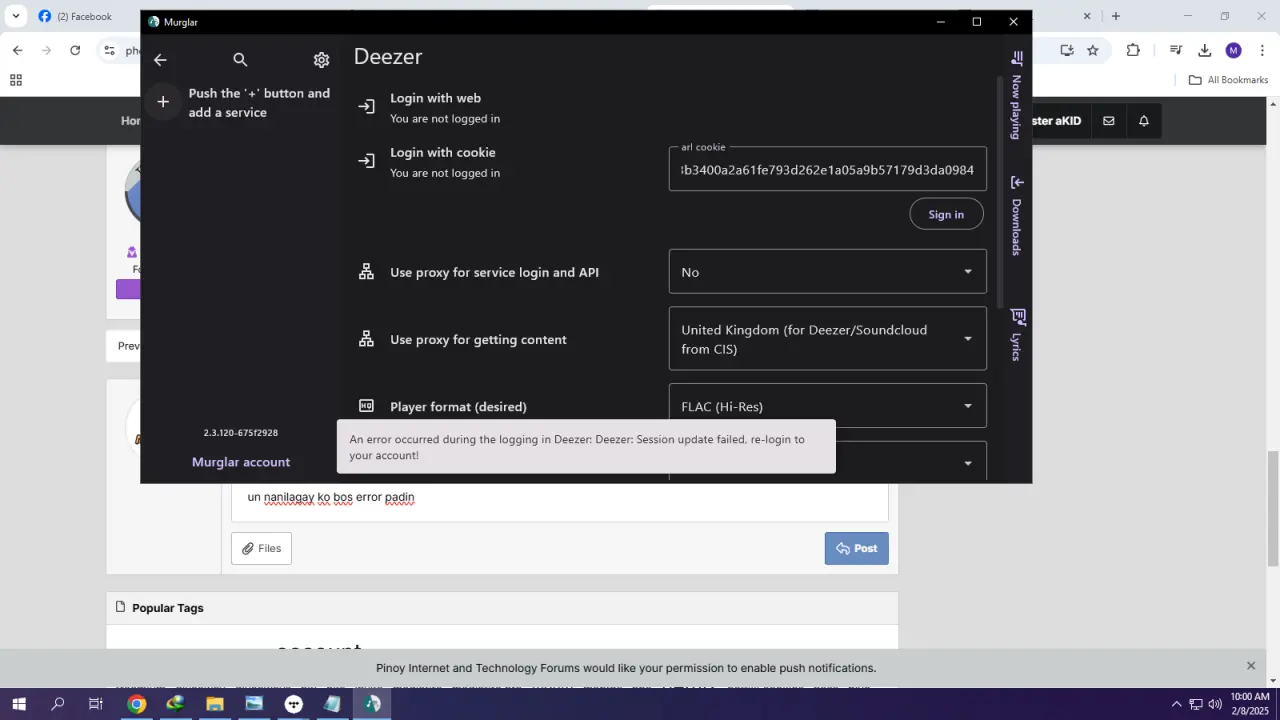This screenshot has height=720, width=1280.
Task: Open the Chrome apps grid icon
Action: pyautogui.click(x=16, y=80)
